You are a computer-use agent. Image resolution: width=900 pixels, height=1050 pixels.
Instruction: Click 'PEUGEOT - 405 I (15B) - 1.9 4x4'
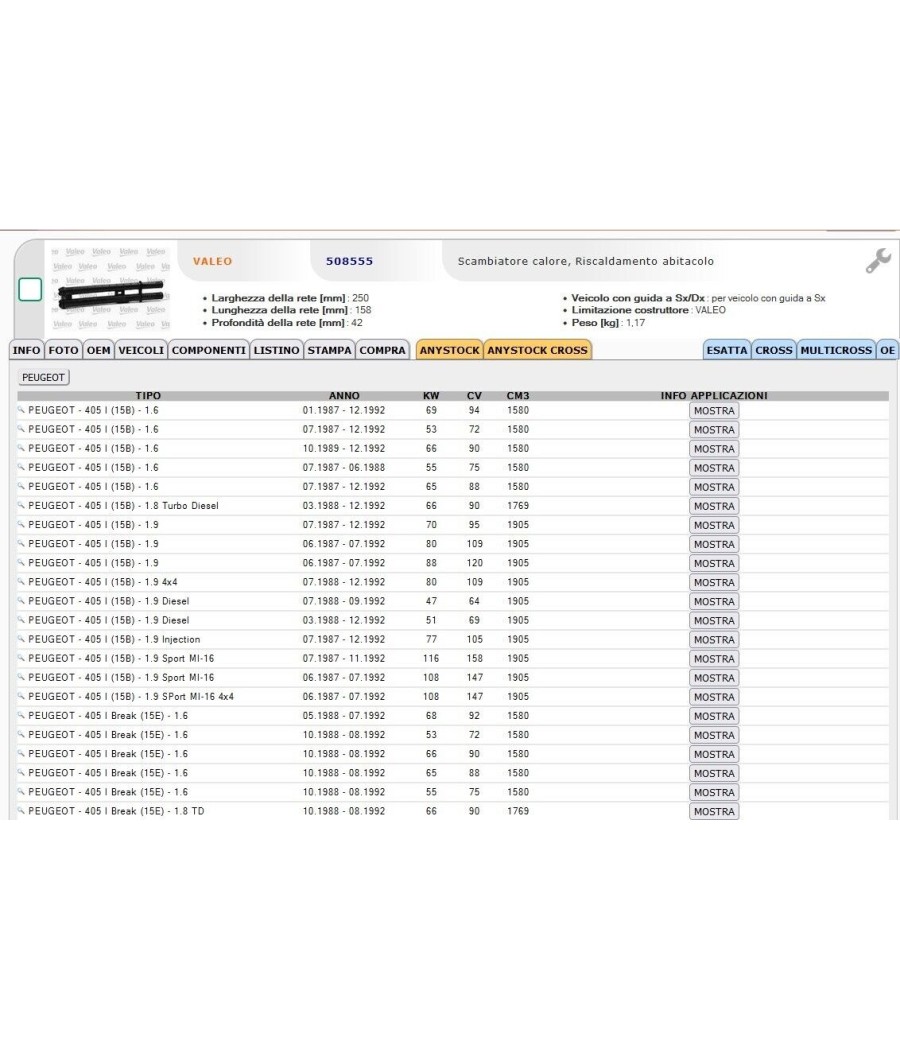[x=102, y=582]
